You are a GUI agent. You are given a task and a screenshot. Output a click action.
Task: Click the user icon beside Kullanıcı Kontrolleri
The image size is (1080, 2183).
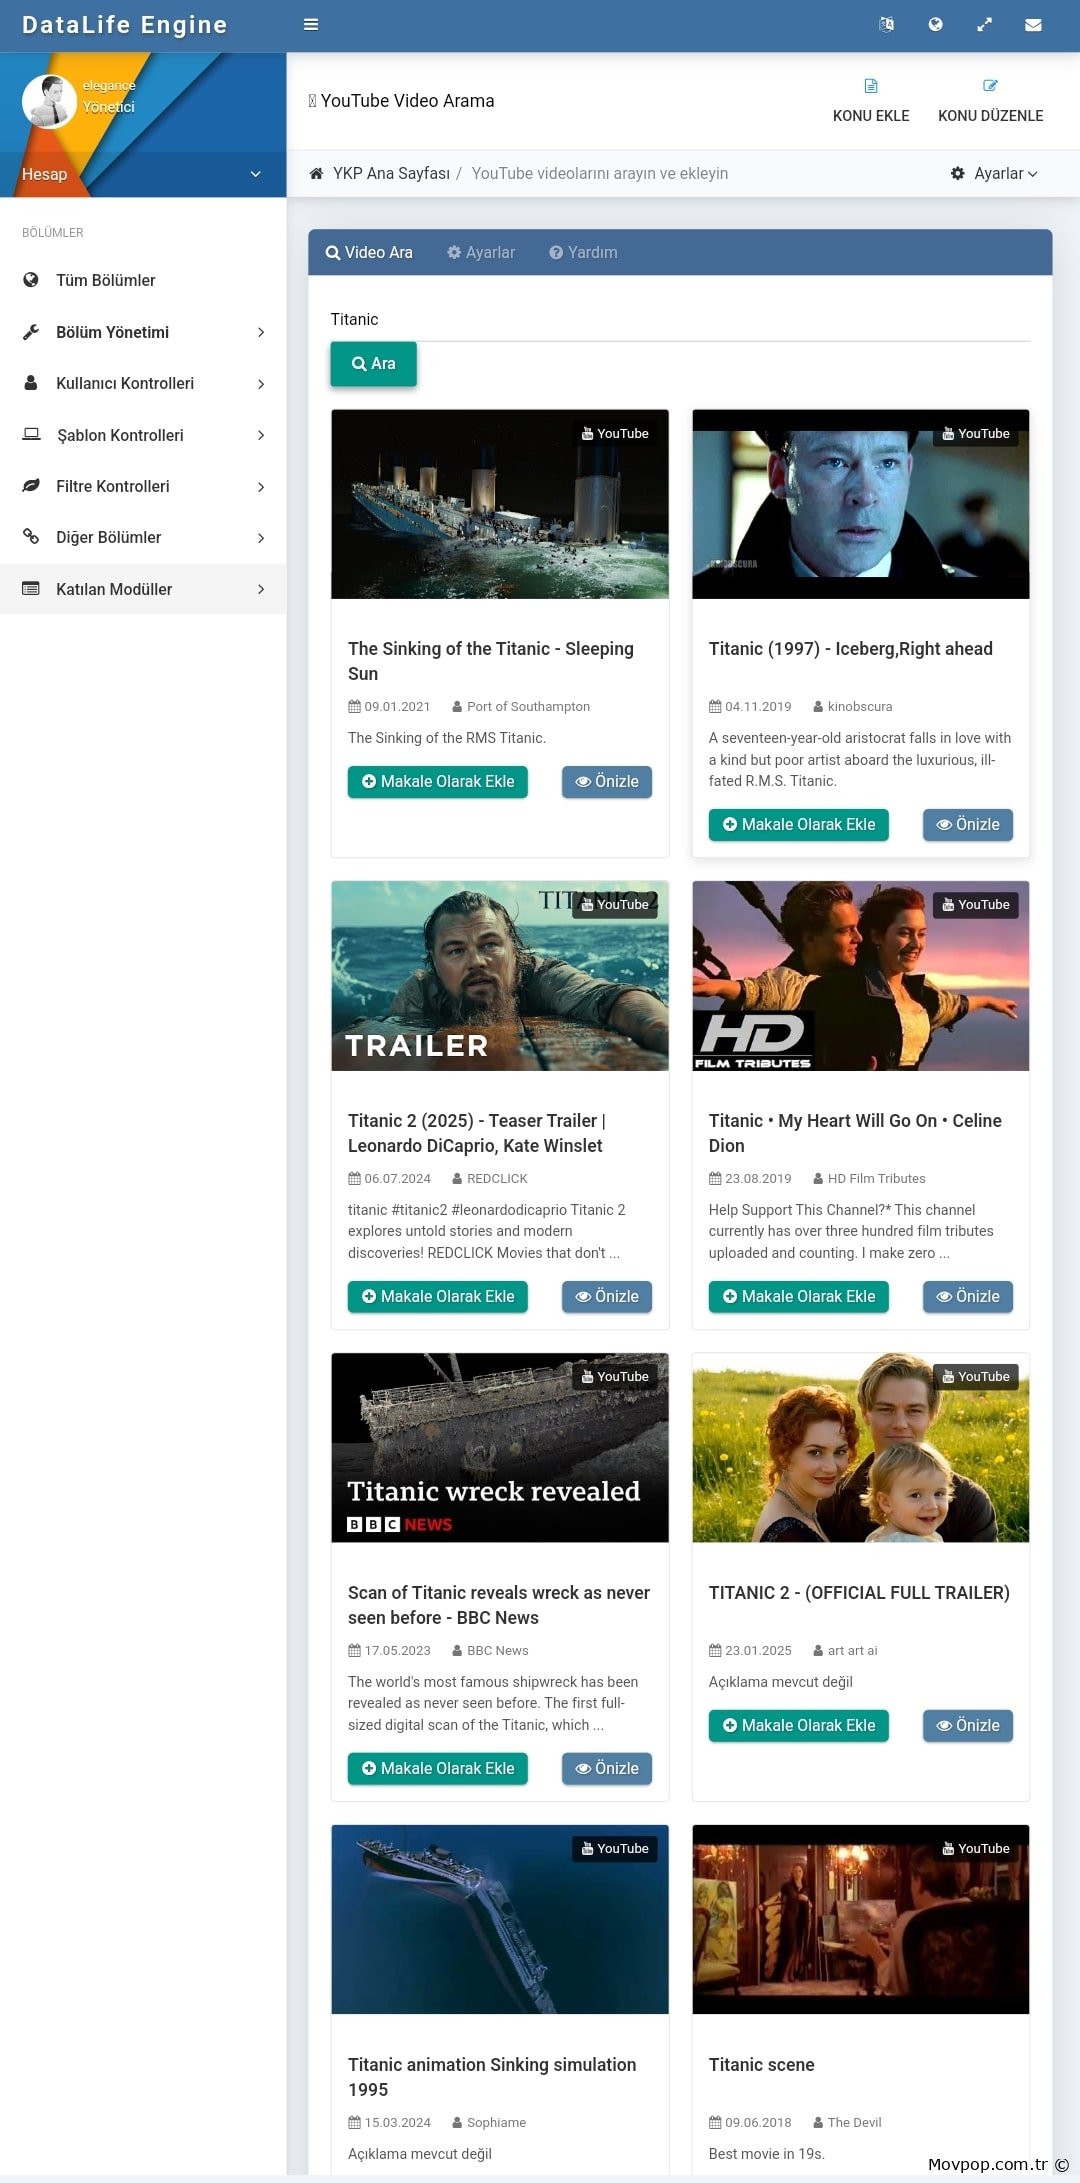31,383
